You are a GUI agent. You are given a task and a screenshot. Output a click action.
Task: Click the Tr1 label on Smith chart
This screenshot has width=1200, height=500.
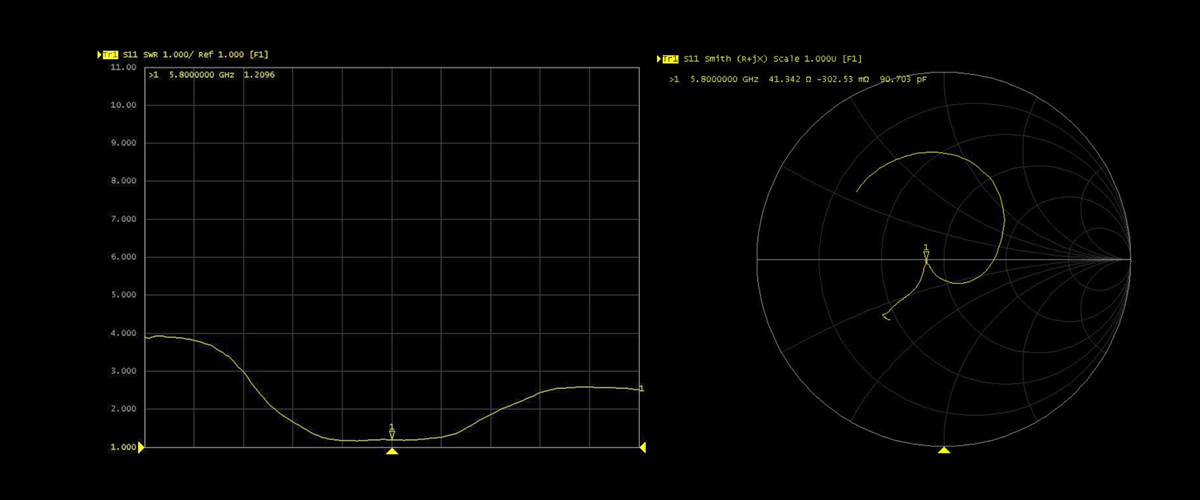coord(671,59)
